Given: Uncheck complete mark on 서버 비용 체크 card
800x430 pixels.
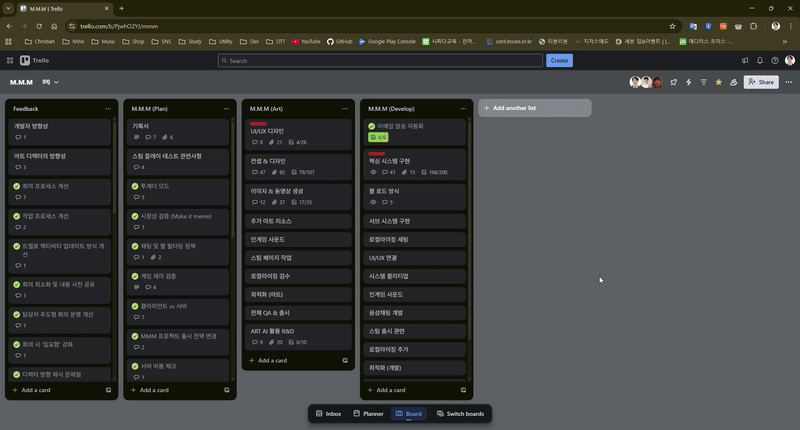Looking at the screenshot, I should pyautogui.click(x=135, y=366).
